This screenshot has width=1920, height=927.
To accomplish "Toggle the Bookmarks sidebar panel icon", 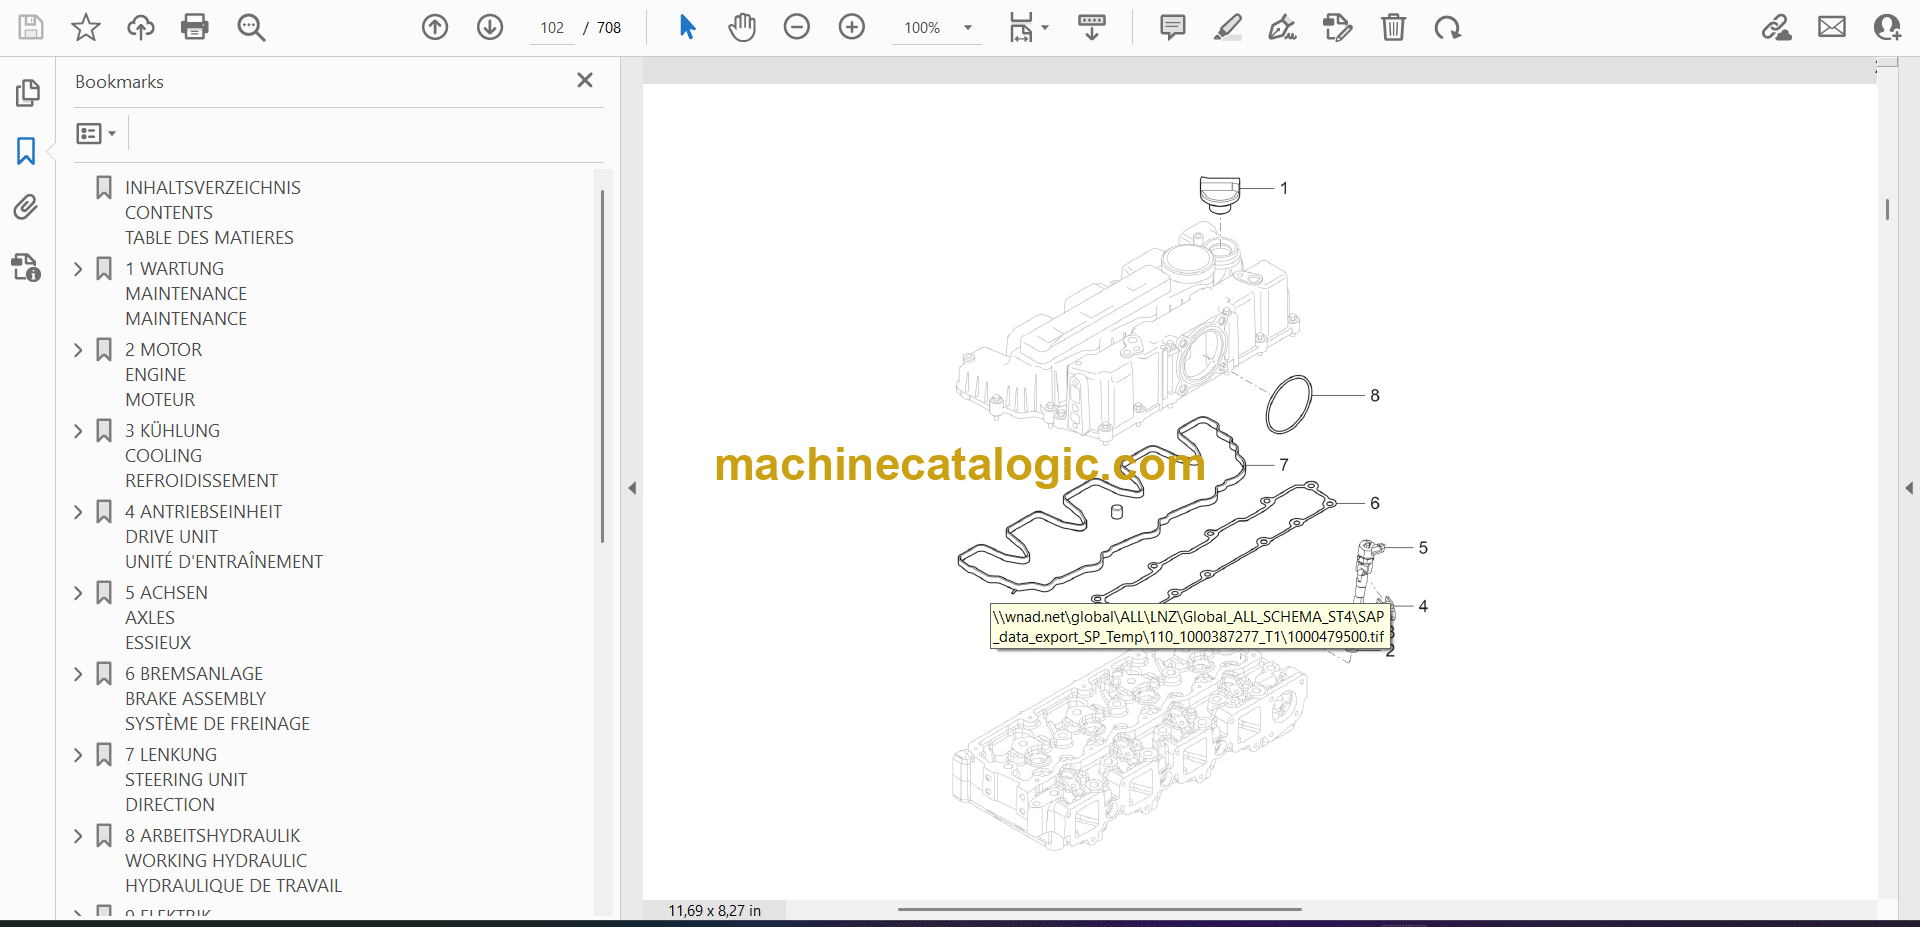I will [x=26, y=151].
